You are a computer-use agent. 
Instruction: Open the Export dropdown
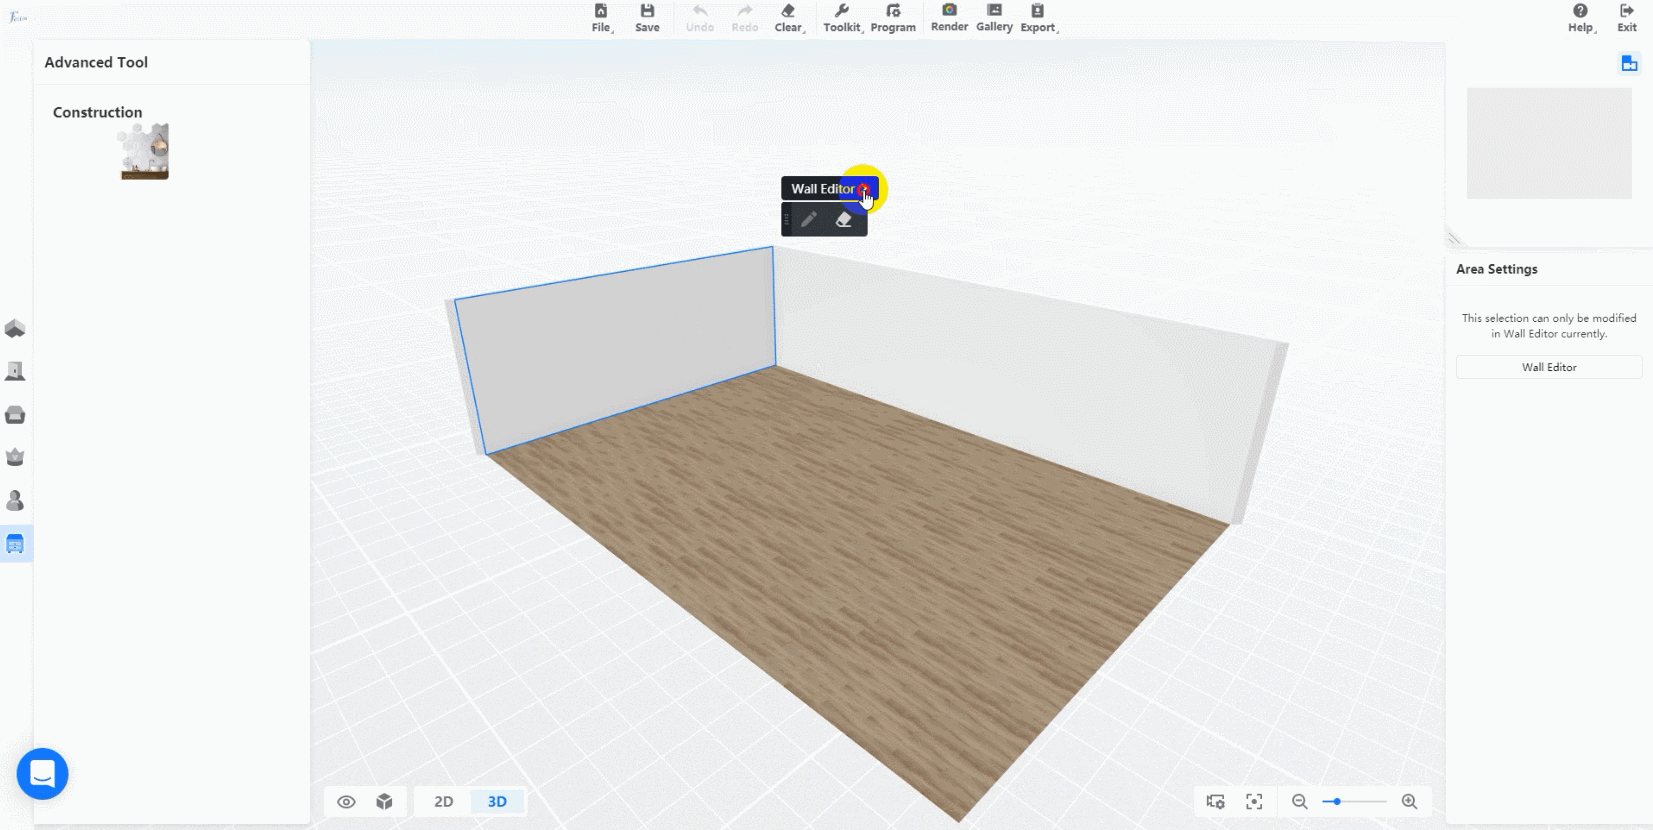pos(1039,18)
